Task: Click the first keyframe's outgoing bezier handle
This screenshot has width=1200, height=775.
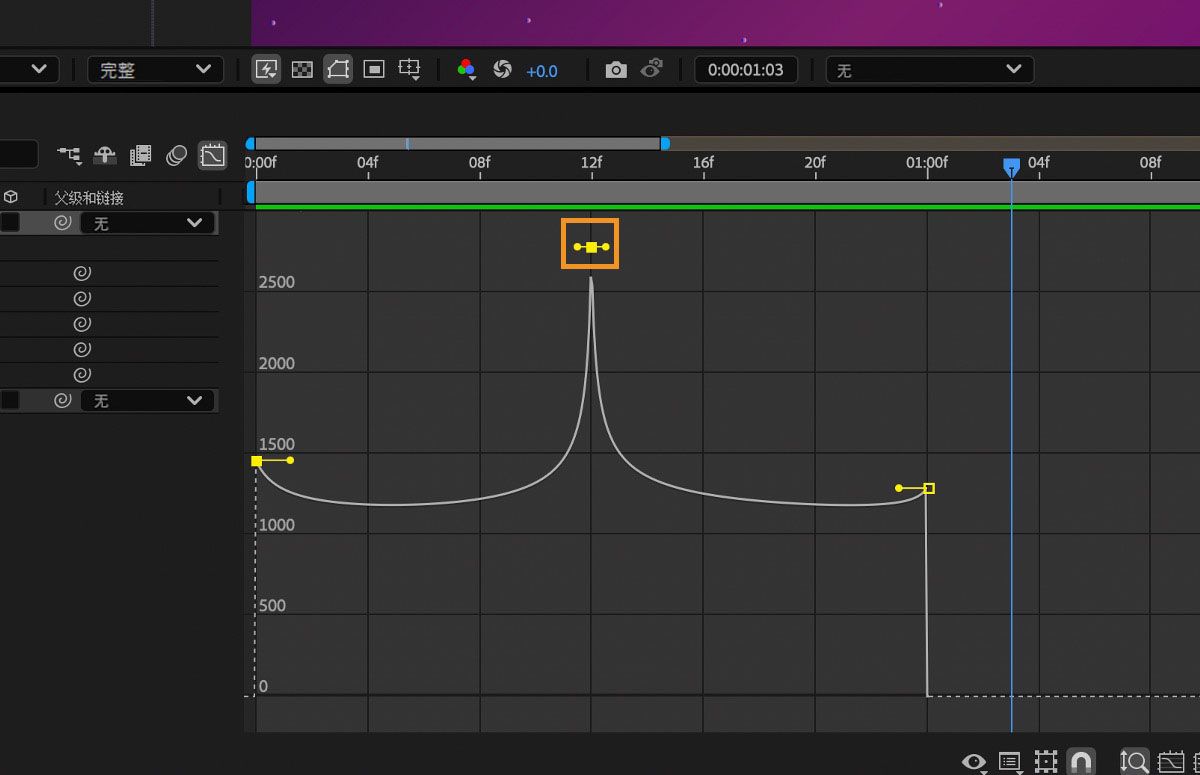Action: click(x=290, y=460)
